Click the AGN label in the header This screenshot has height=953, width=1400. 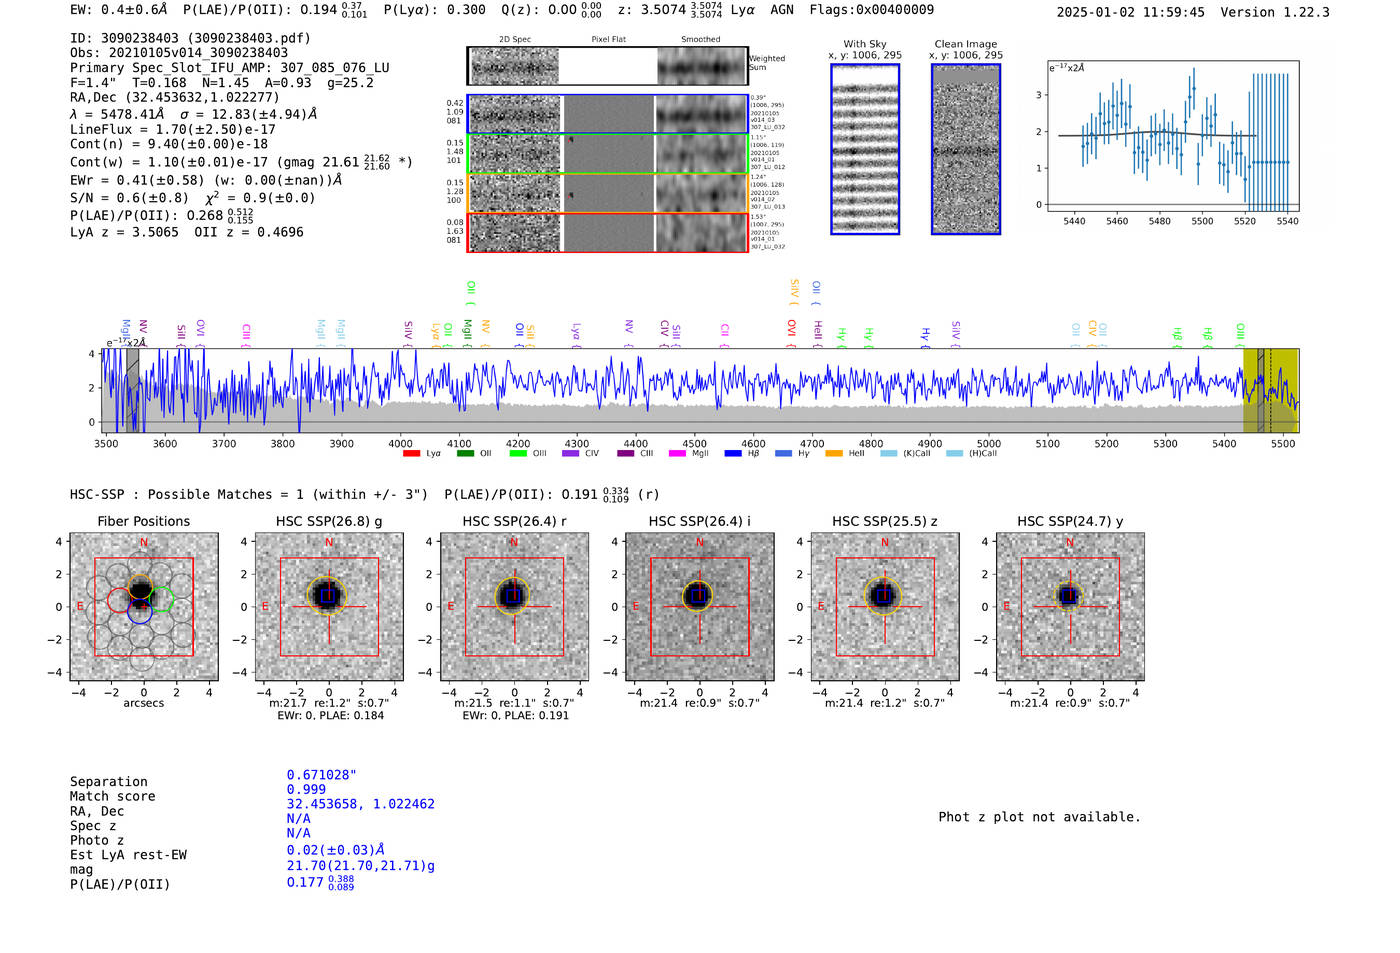click(782, 10)
